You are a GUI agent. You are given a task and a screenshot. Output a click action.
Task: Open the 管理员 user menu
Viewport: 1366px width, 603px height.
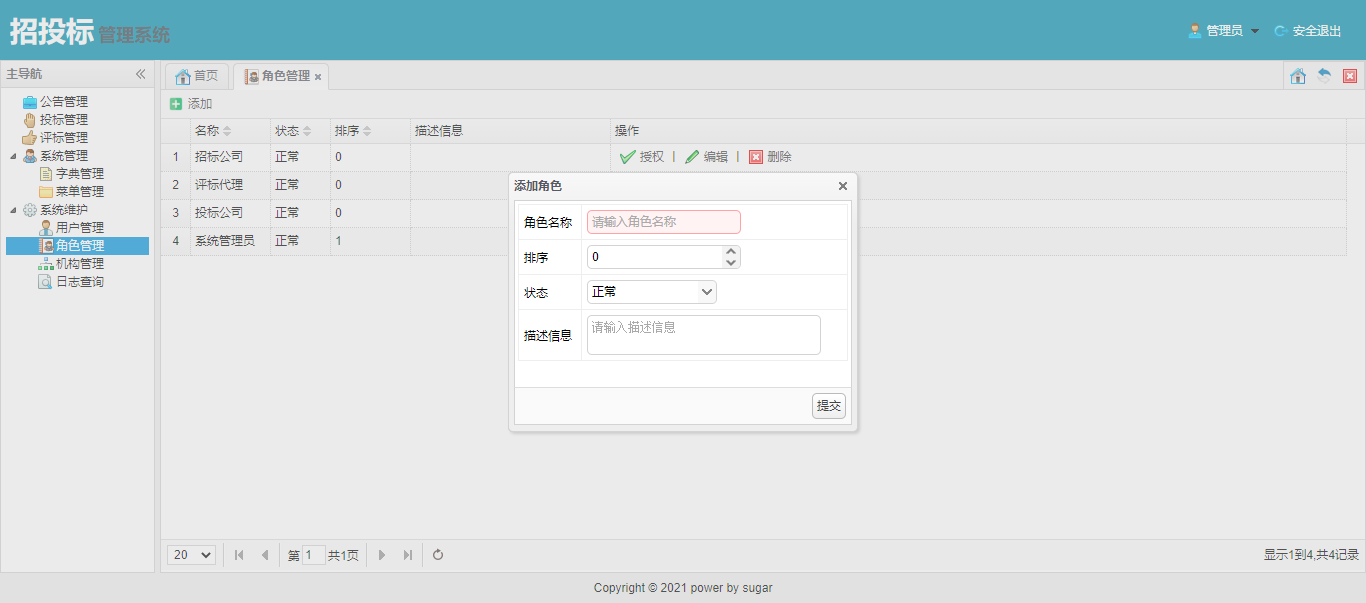coord(1224,31)
